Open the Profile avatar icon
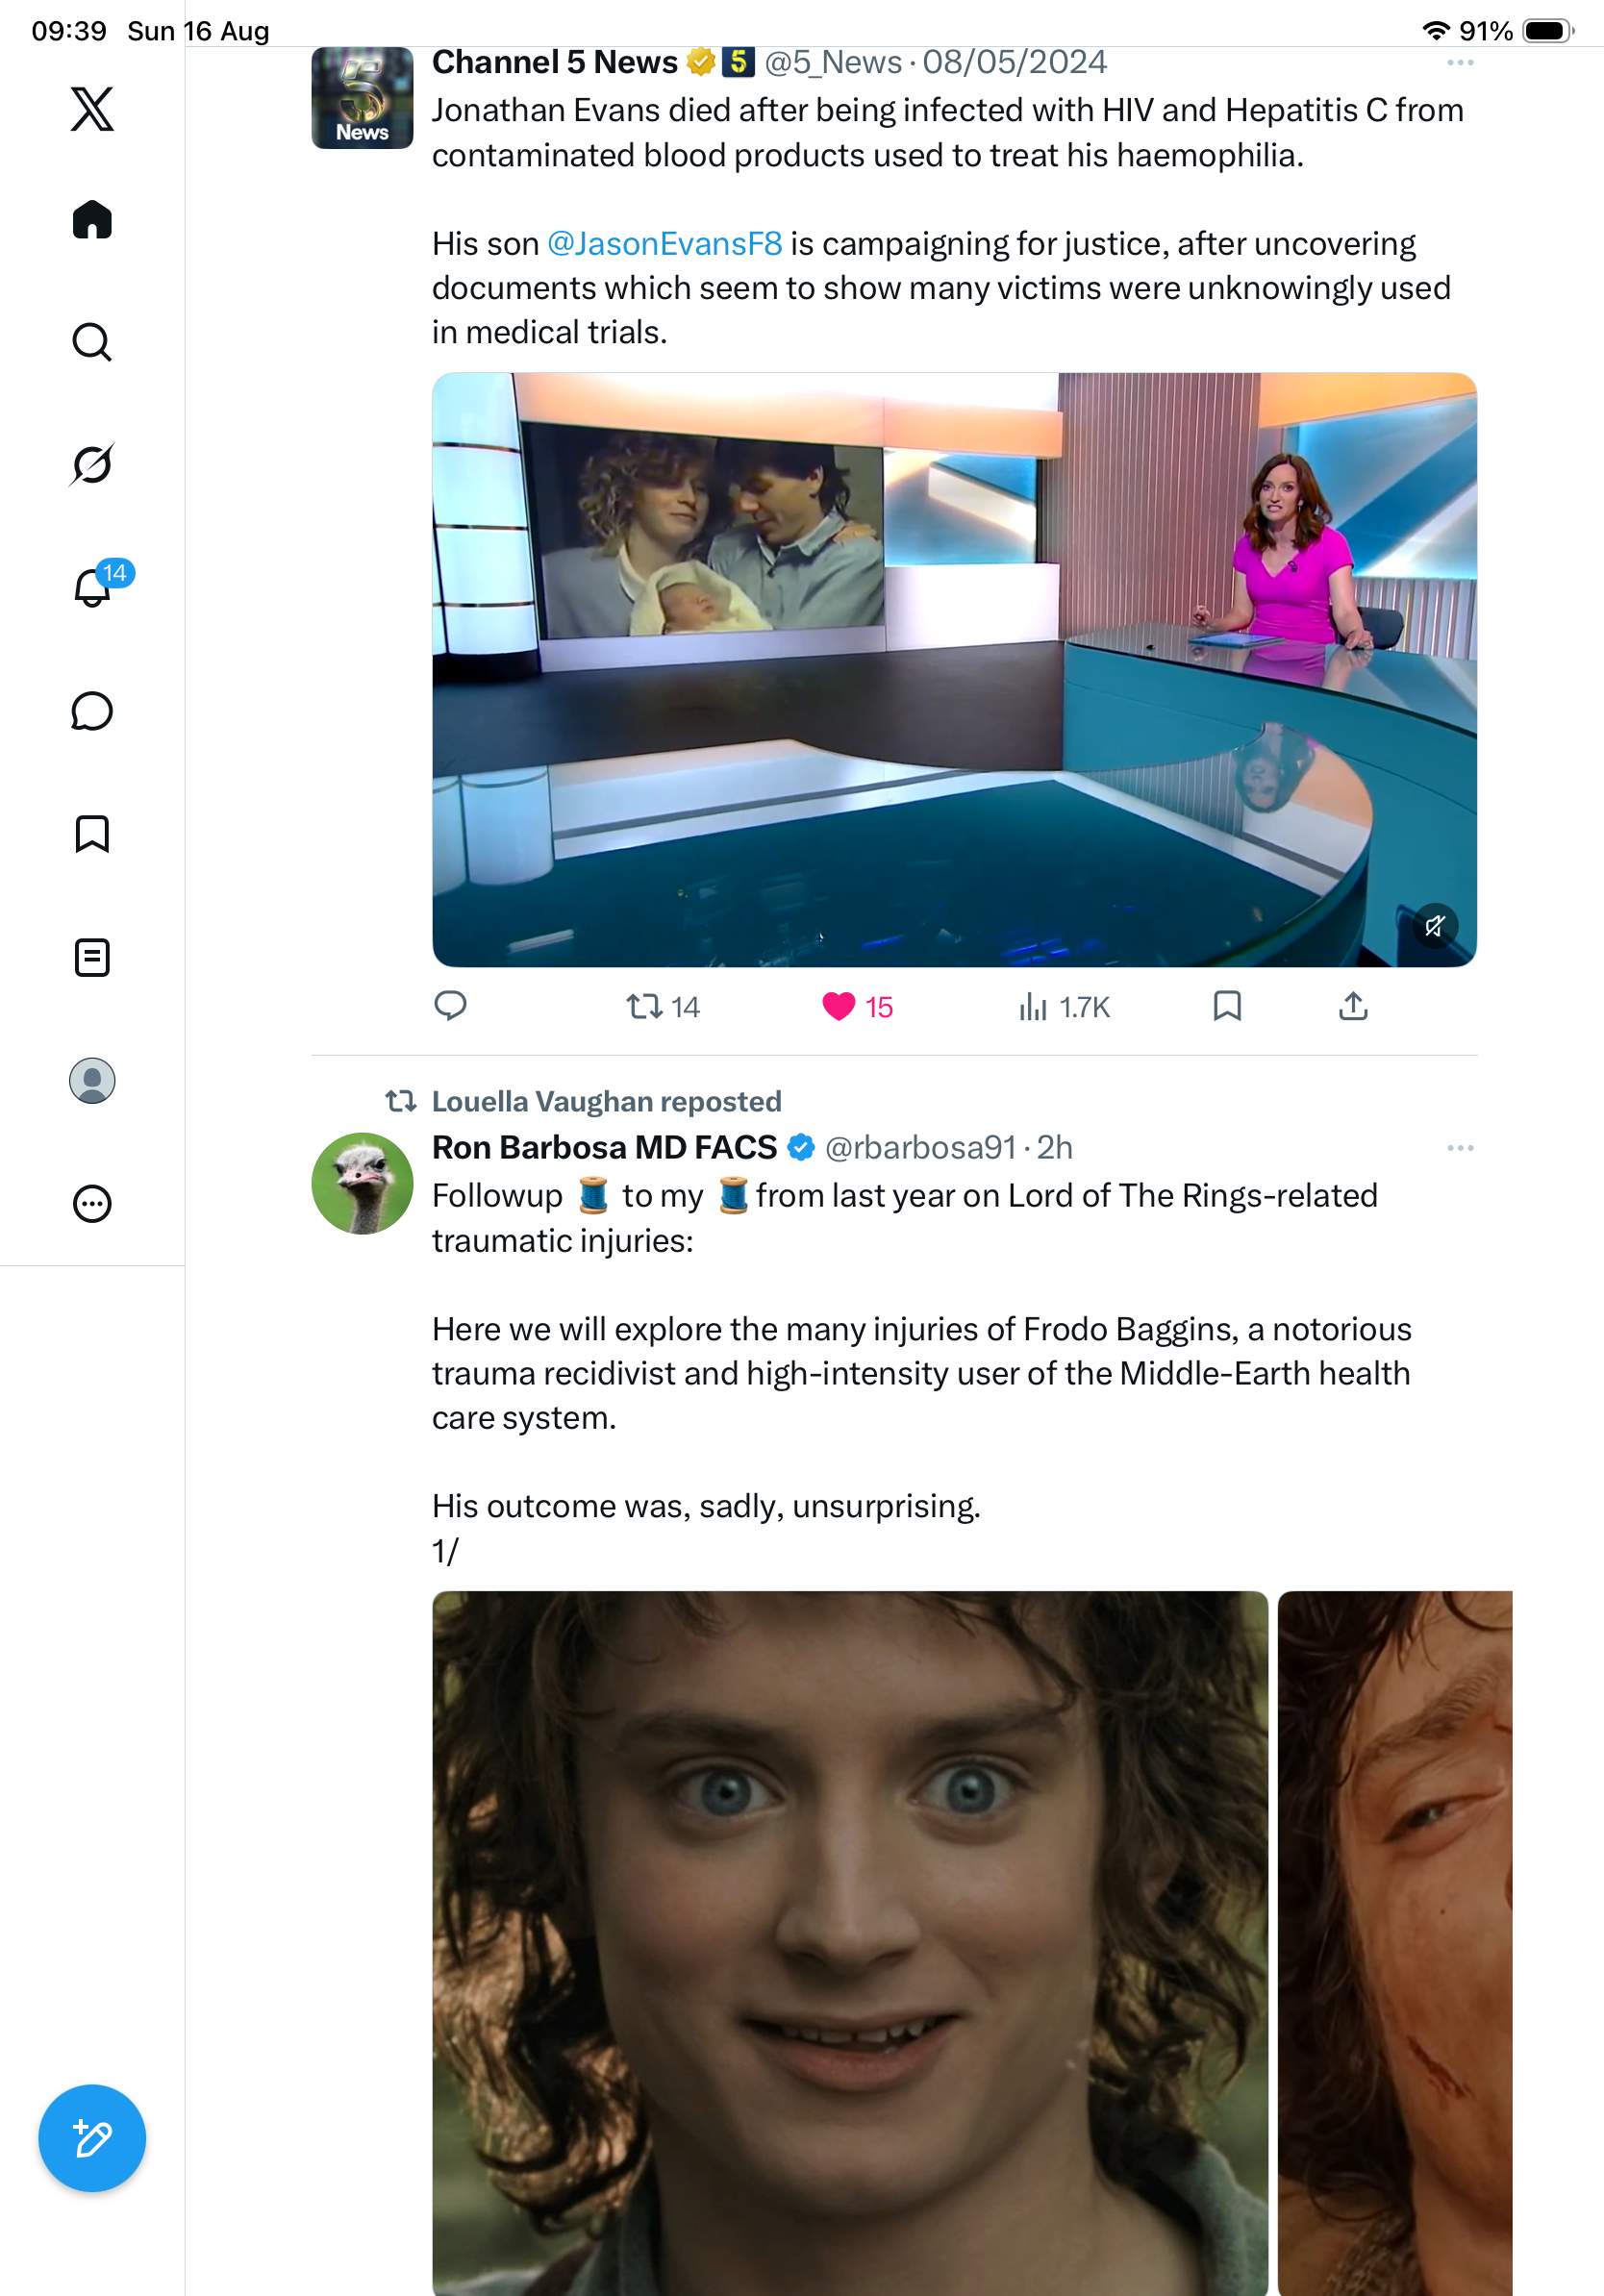 point(92,1081)
